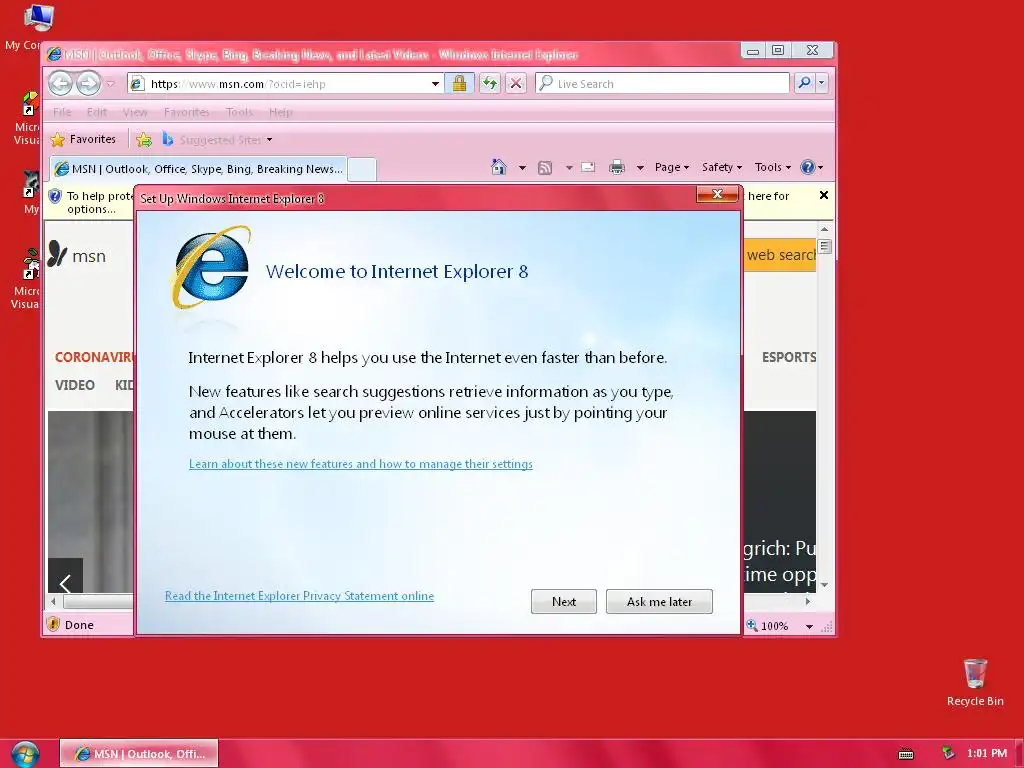Click the status bar security warning icon
1024x768 pixels.
point(54,624)
